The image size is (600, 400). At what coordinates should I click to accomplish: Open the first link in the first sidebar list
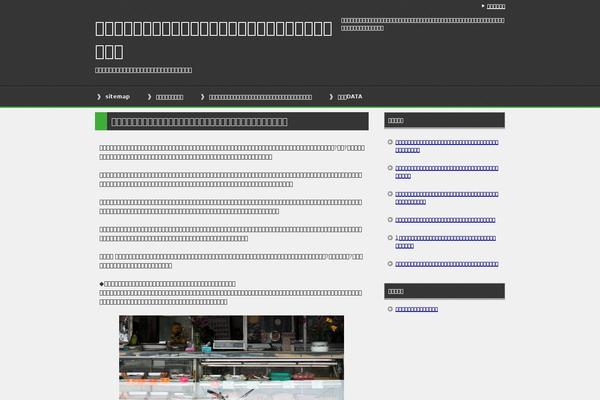click(447, 146)
